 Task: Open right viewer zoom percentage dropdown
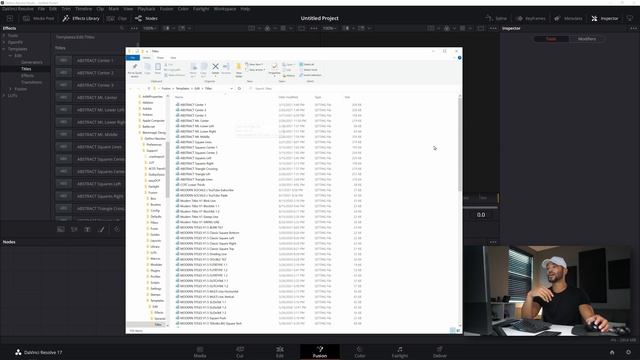330,28
